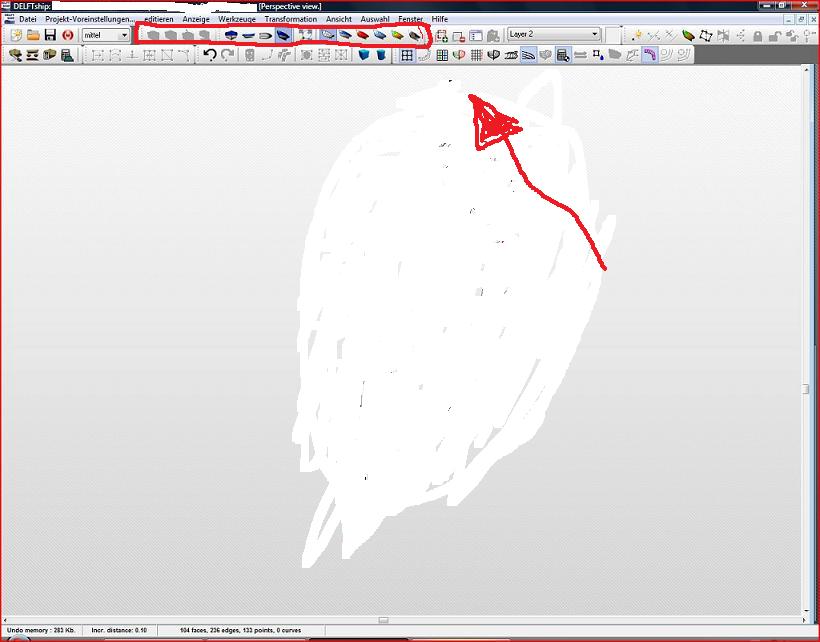The height and width of the screenshot is (642, 820).
Task: Save the project with the floppy disk icon
Action: click(49, 35)
